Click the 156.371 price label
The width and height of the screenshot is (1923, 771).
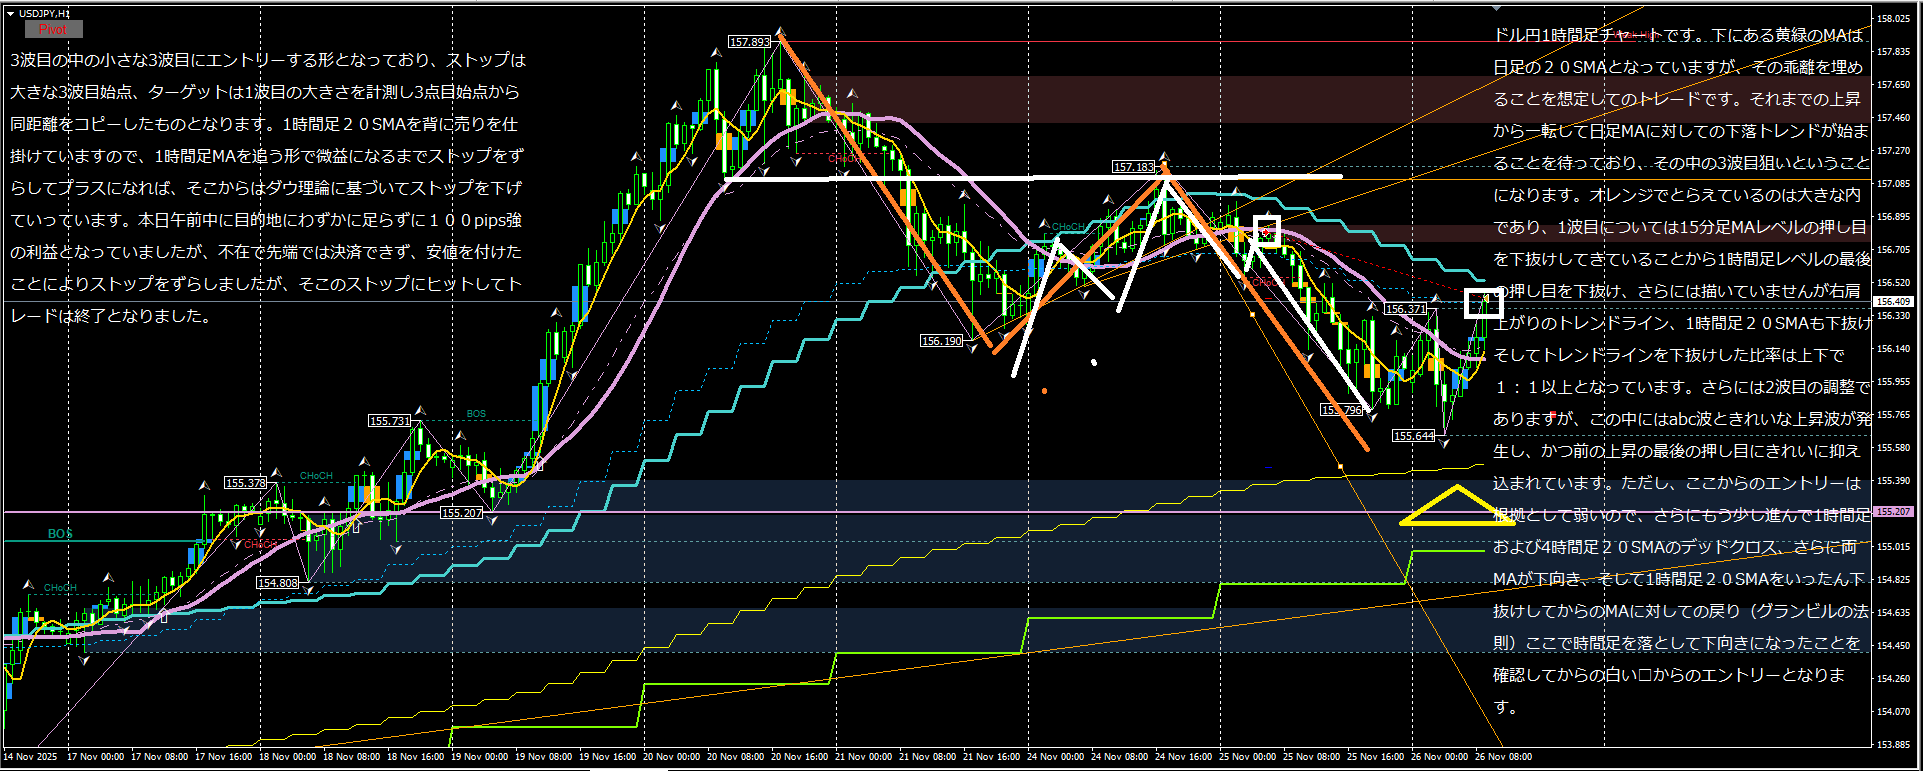[1405, 309]
